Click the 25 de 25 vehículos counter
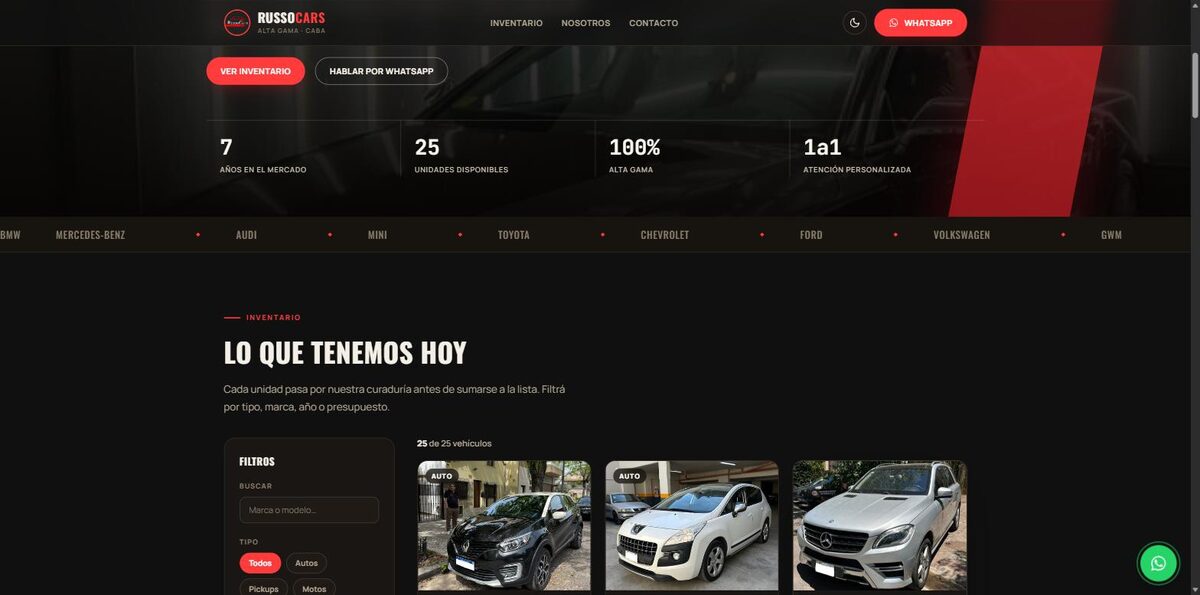Image resolution: width=1200 pixels, height=595 pixels. click(454, 443)
